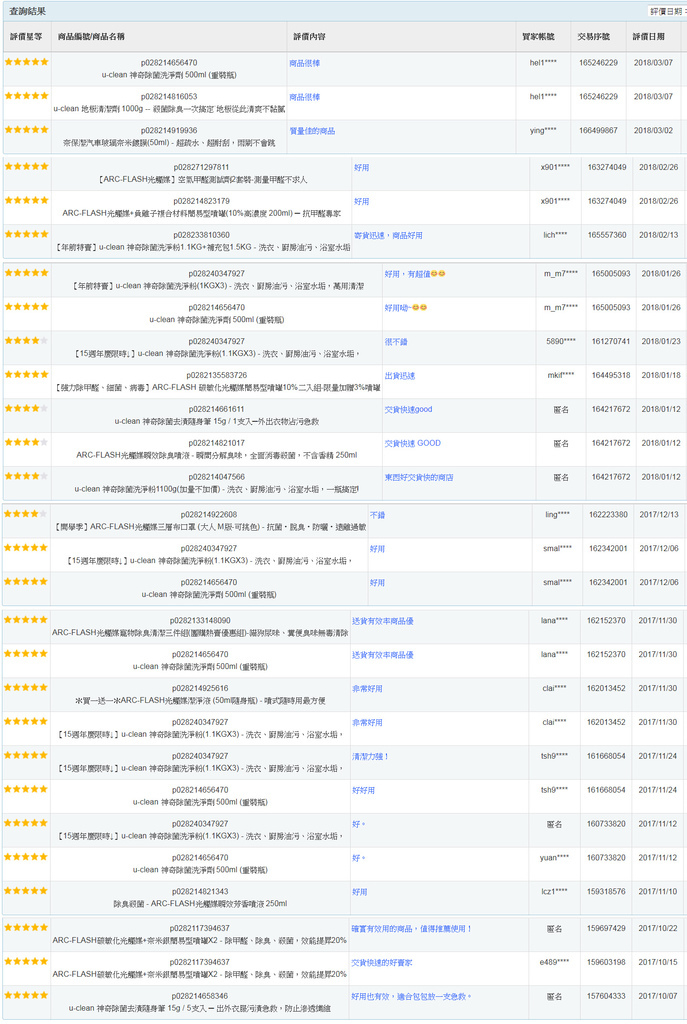Click buyer account ling****
The height and width of the screenshot is (1024, 687).
(x=557, y=515)
